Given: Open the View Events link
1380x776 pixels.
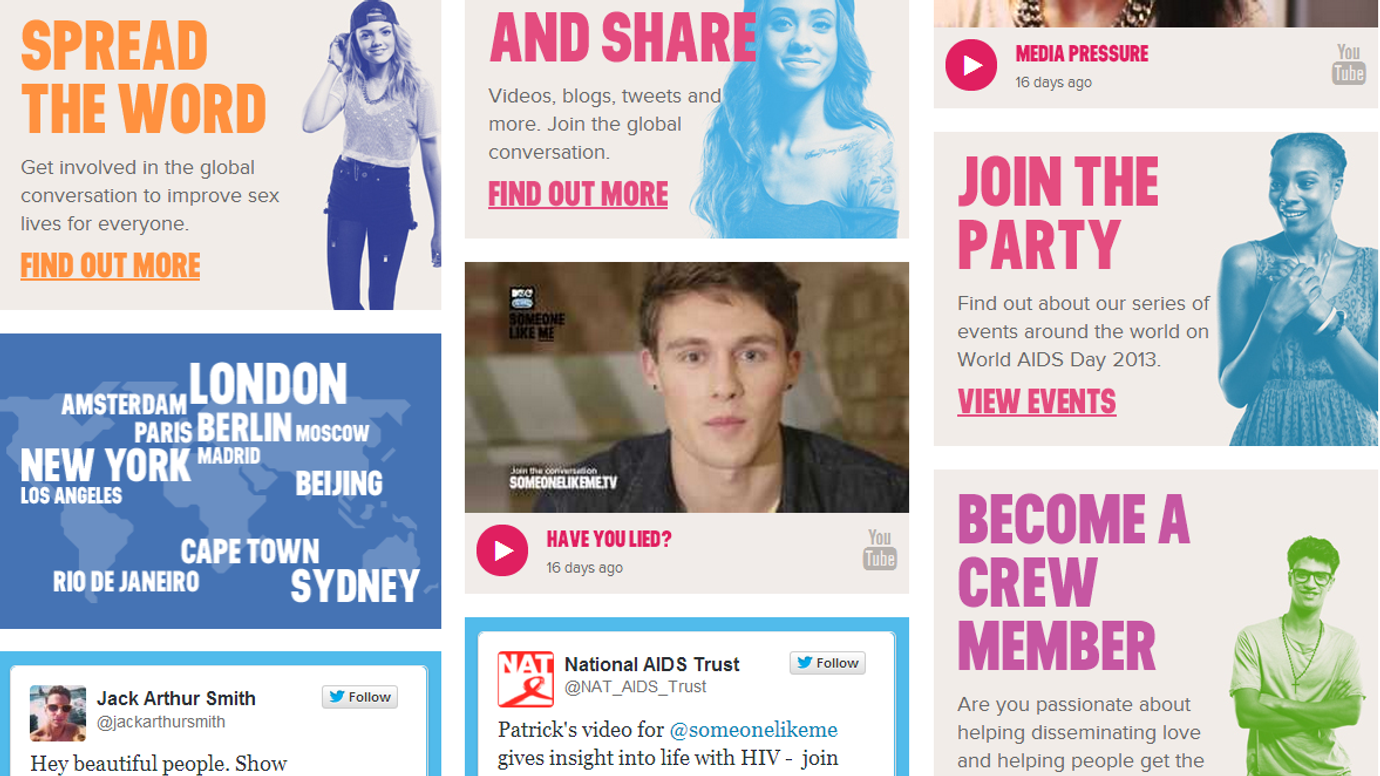Looking at the screenshot, I should coord(1037,402).
